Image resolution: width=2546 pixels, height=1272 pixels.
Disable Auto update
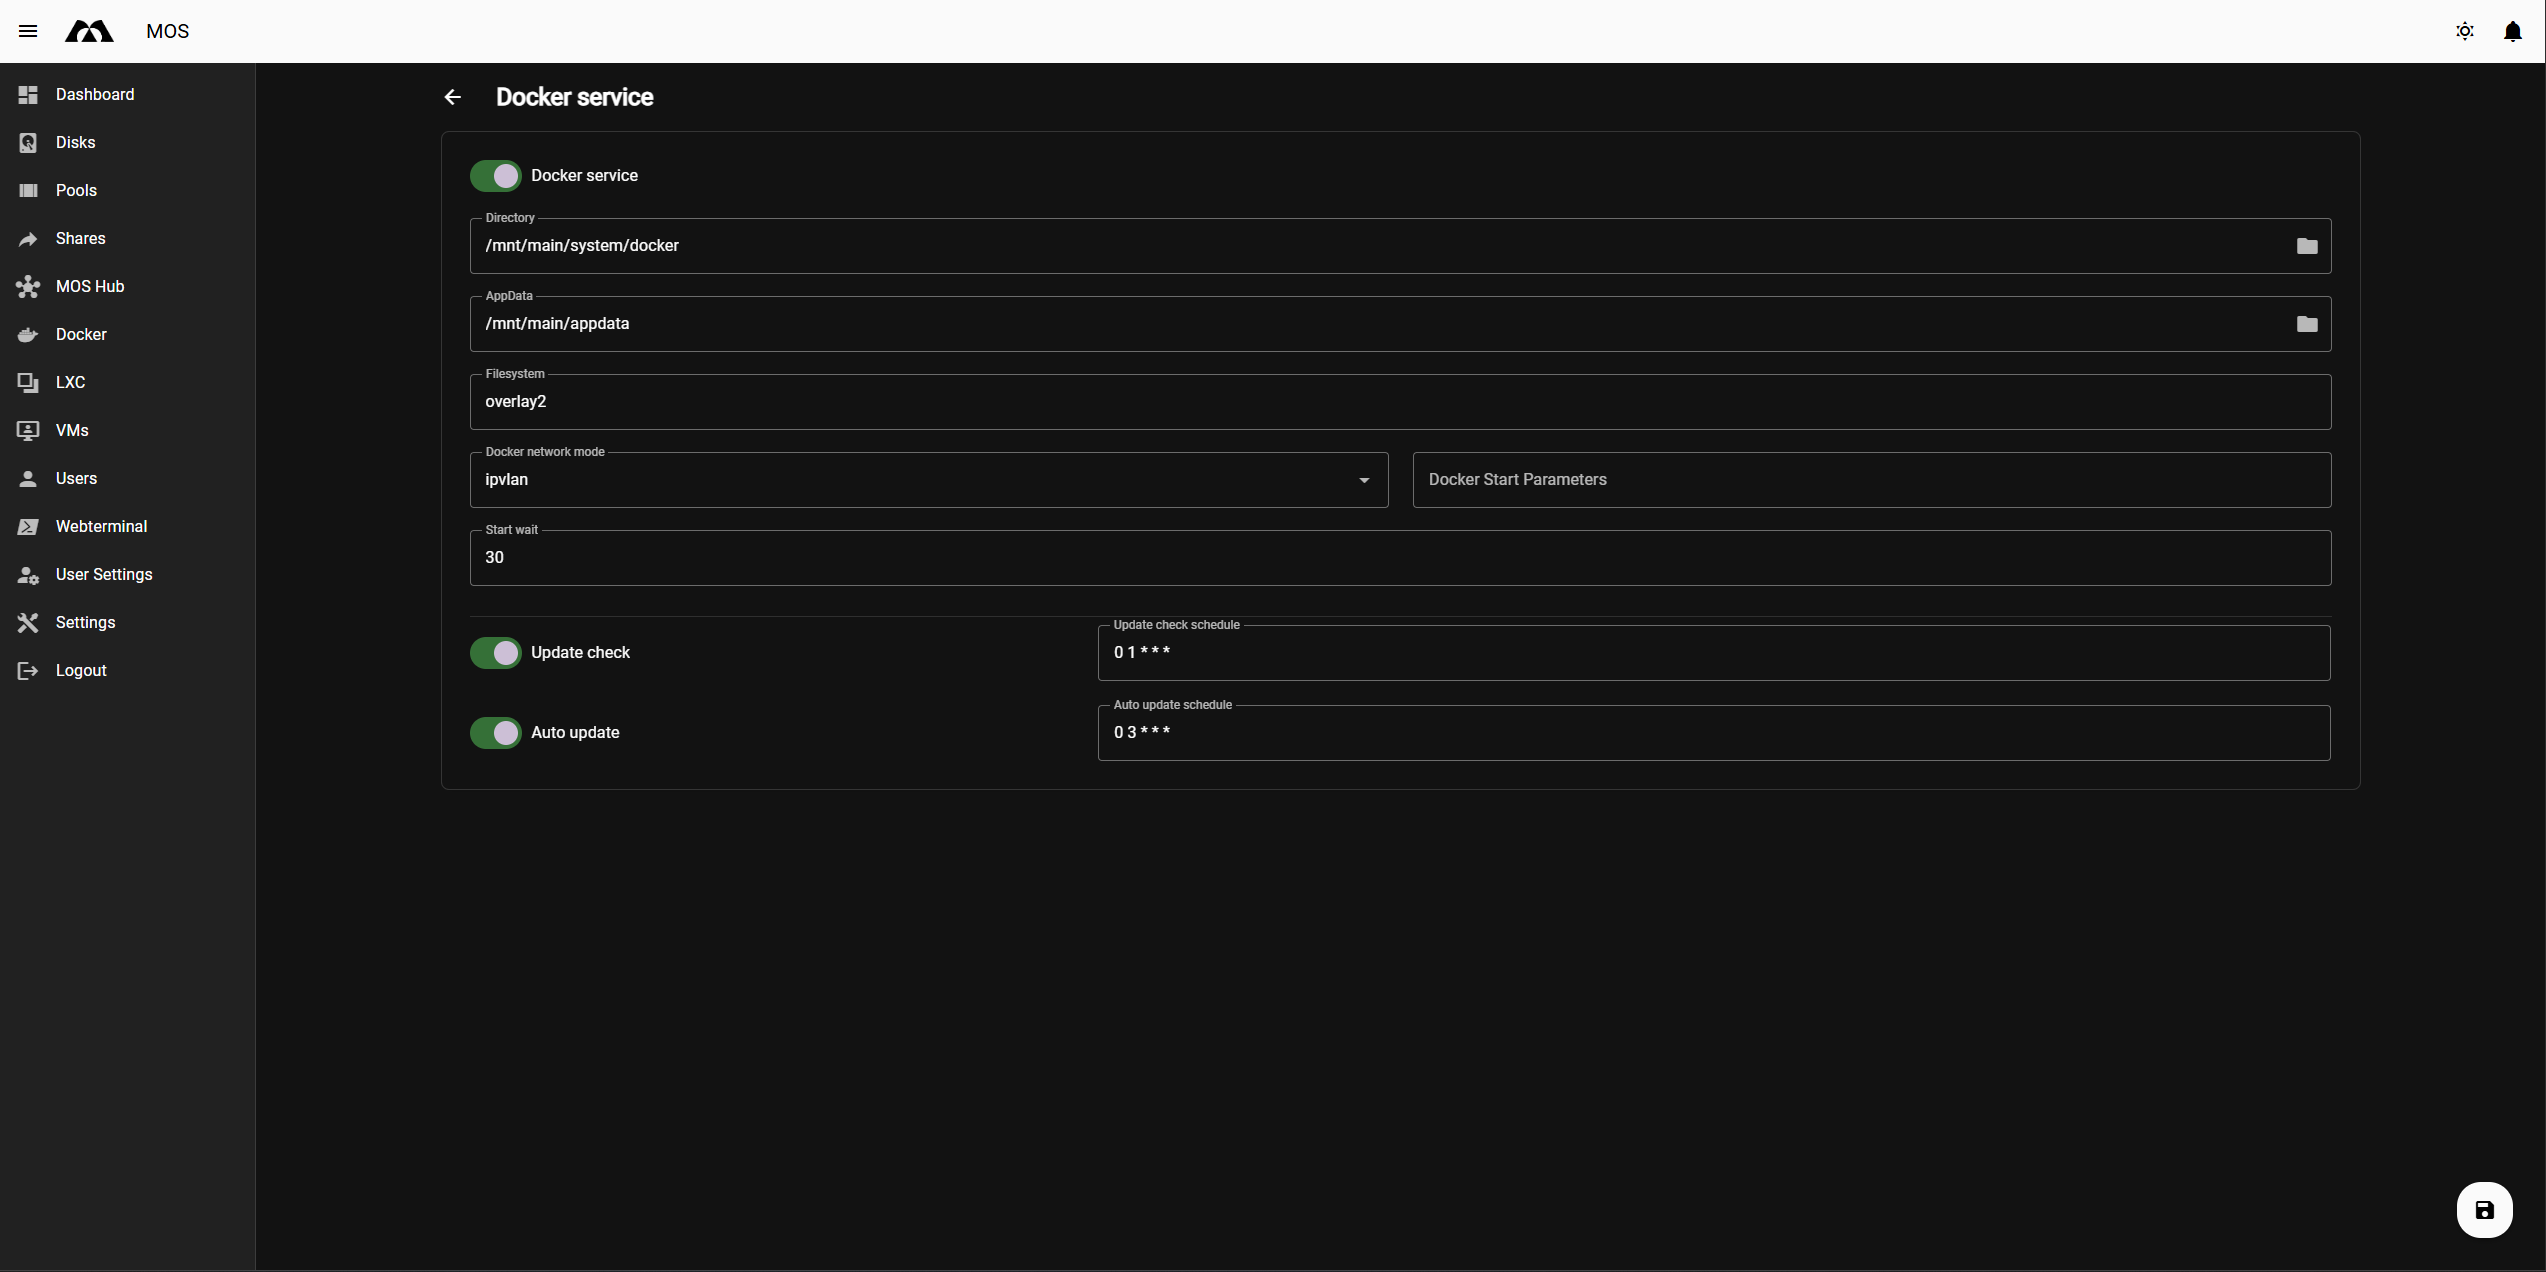495,732
